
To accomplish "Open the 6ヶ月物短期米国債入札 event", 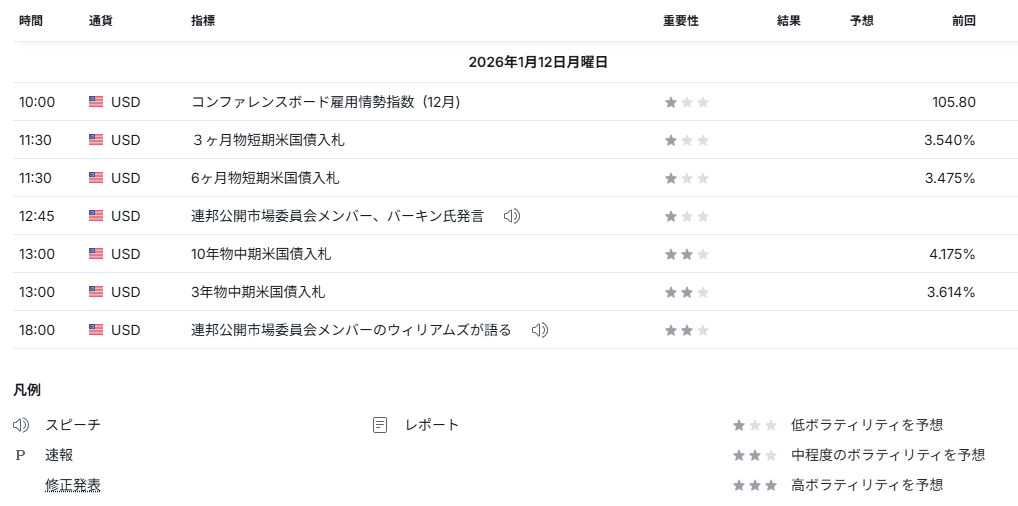I will coord(265,178).
